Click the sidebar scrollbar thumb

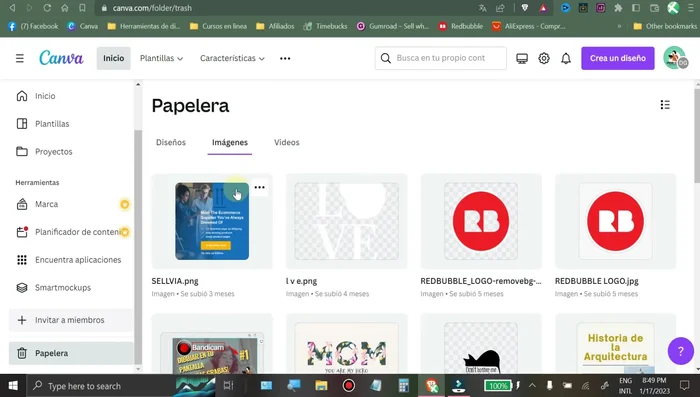coord(138,246)
